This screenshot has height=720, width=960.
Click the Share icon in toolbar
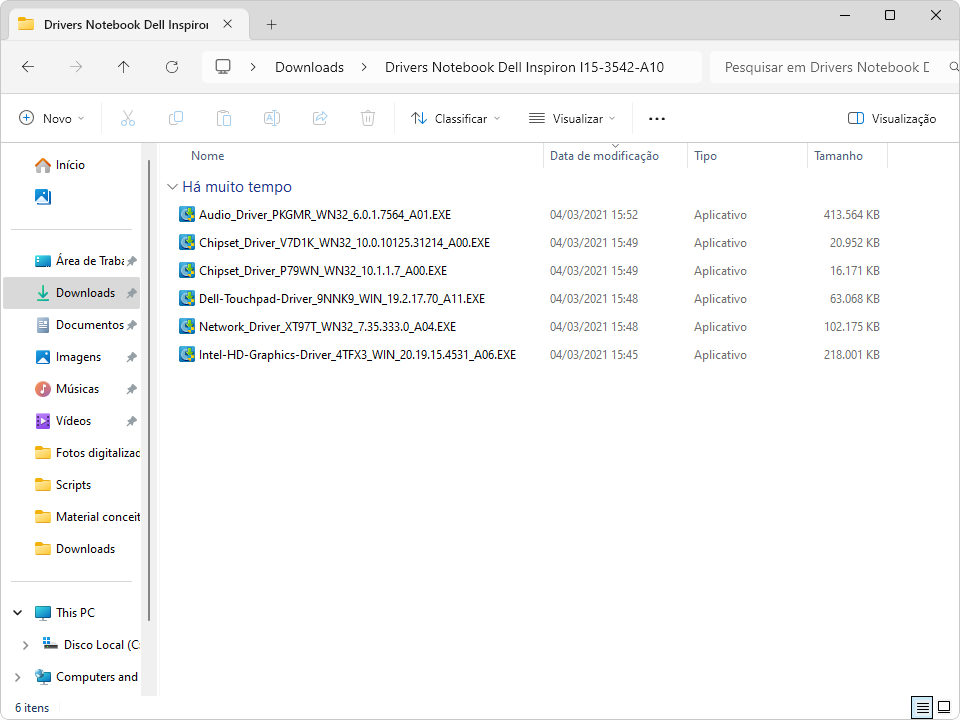click(320, 118)
